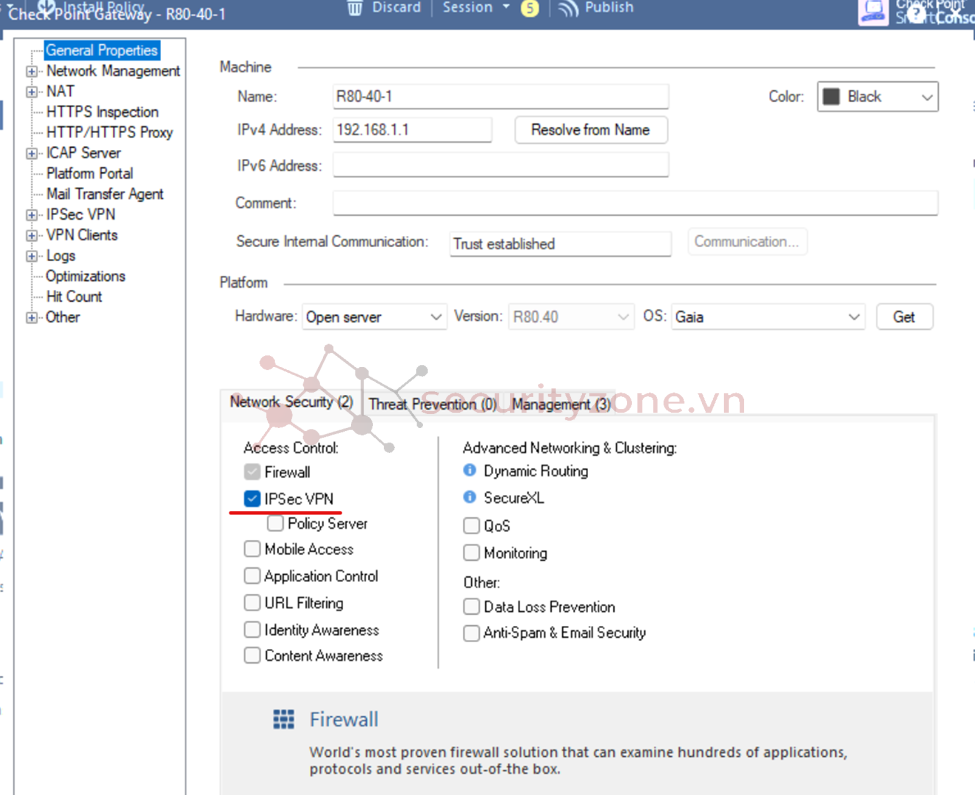Check the QoS checkbox
The height and width of the screenshot is (795, 975).
[471, 526]
